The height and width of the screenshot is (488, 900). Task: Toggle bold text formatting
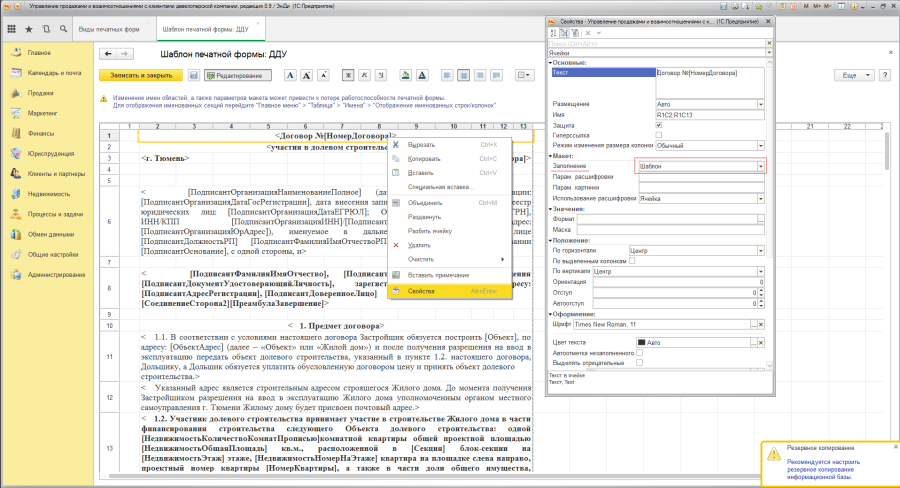(x=349, y=75)
